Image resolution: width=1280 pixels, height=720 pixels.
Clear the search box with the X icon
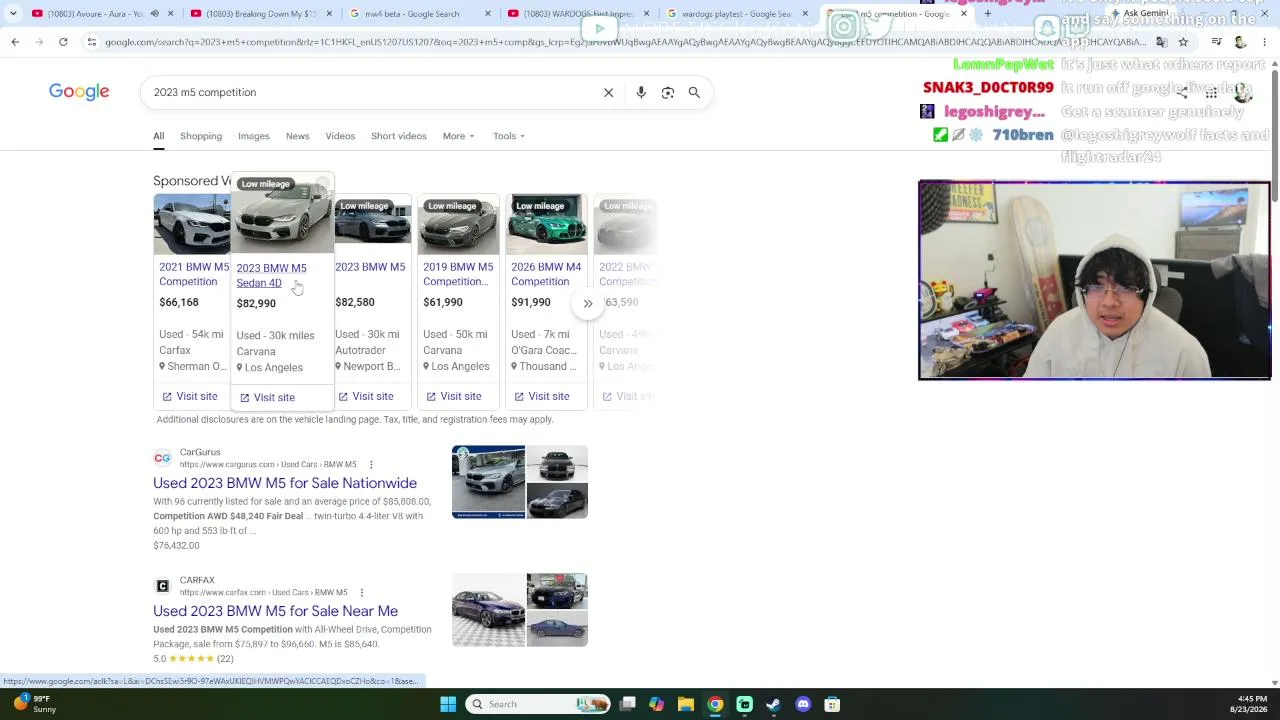(608, 92)
